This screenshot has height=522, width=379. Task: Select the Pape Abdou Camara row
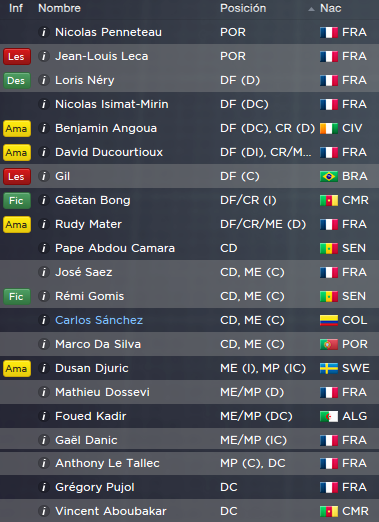[x=189, y=248]
